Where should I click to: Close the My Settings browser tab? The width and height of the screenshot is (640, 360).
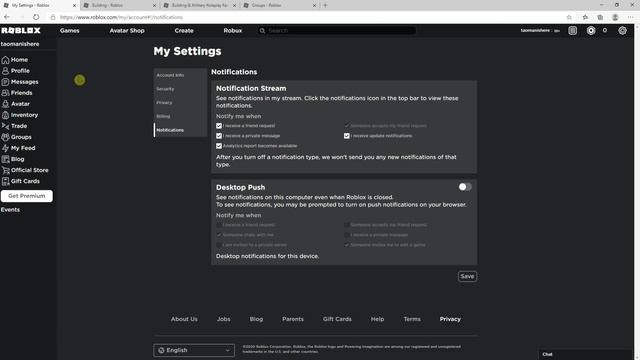click(74, 5)
